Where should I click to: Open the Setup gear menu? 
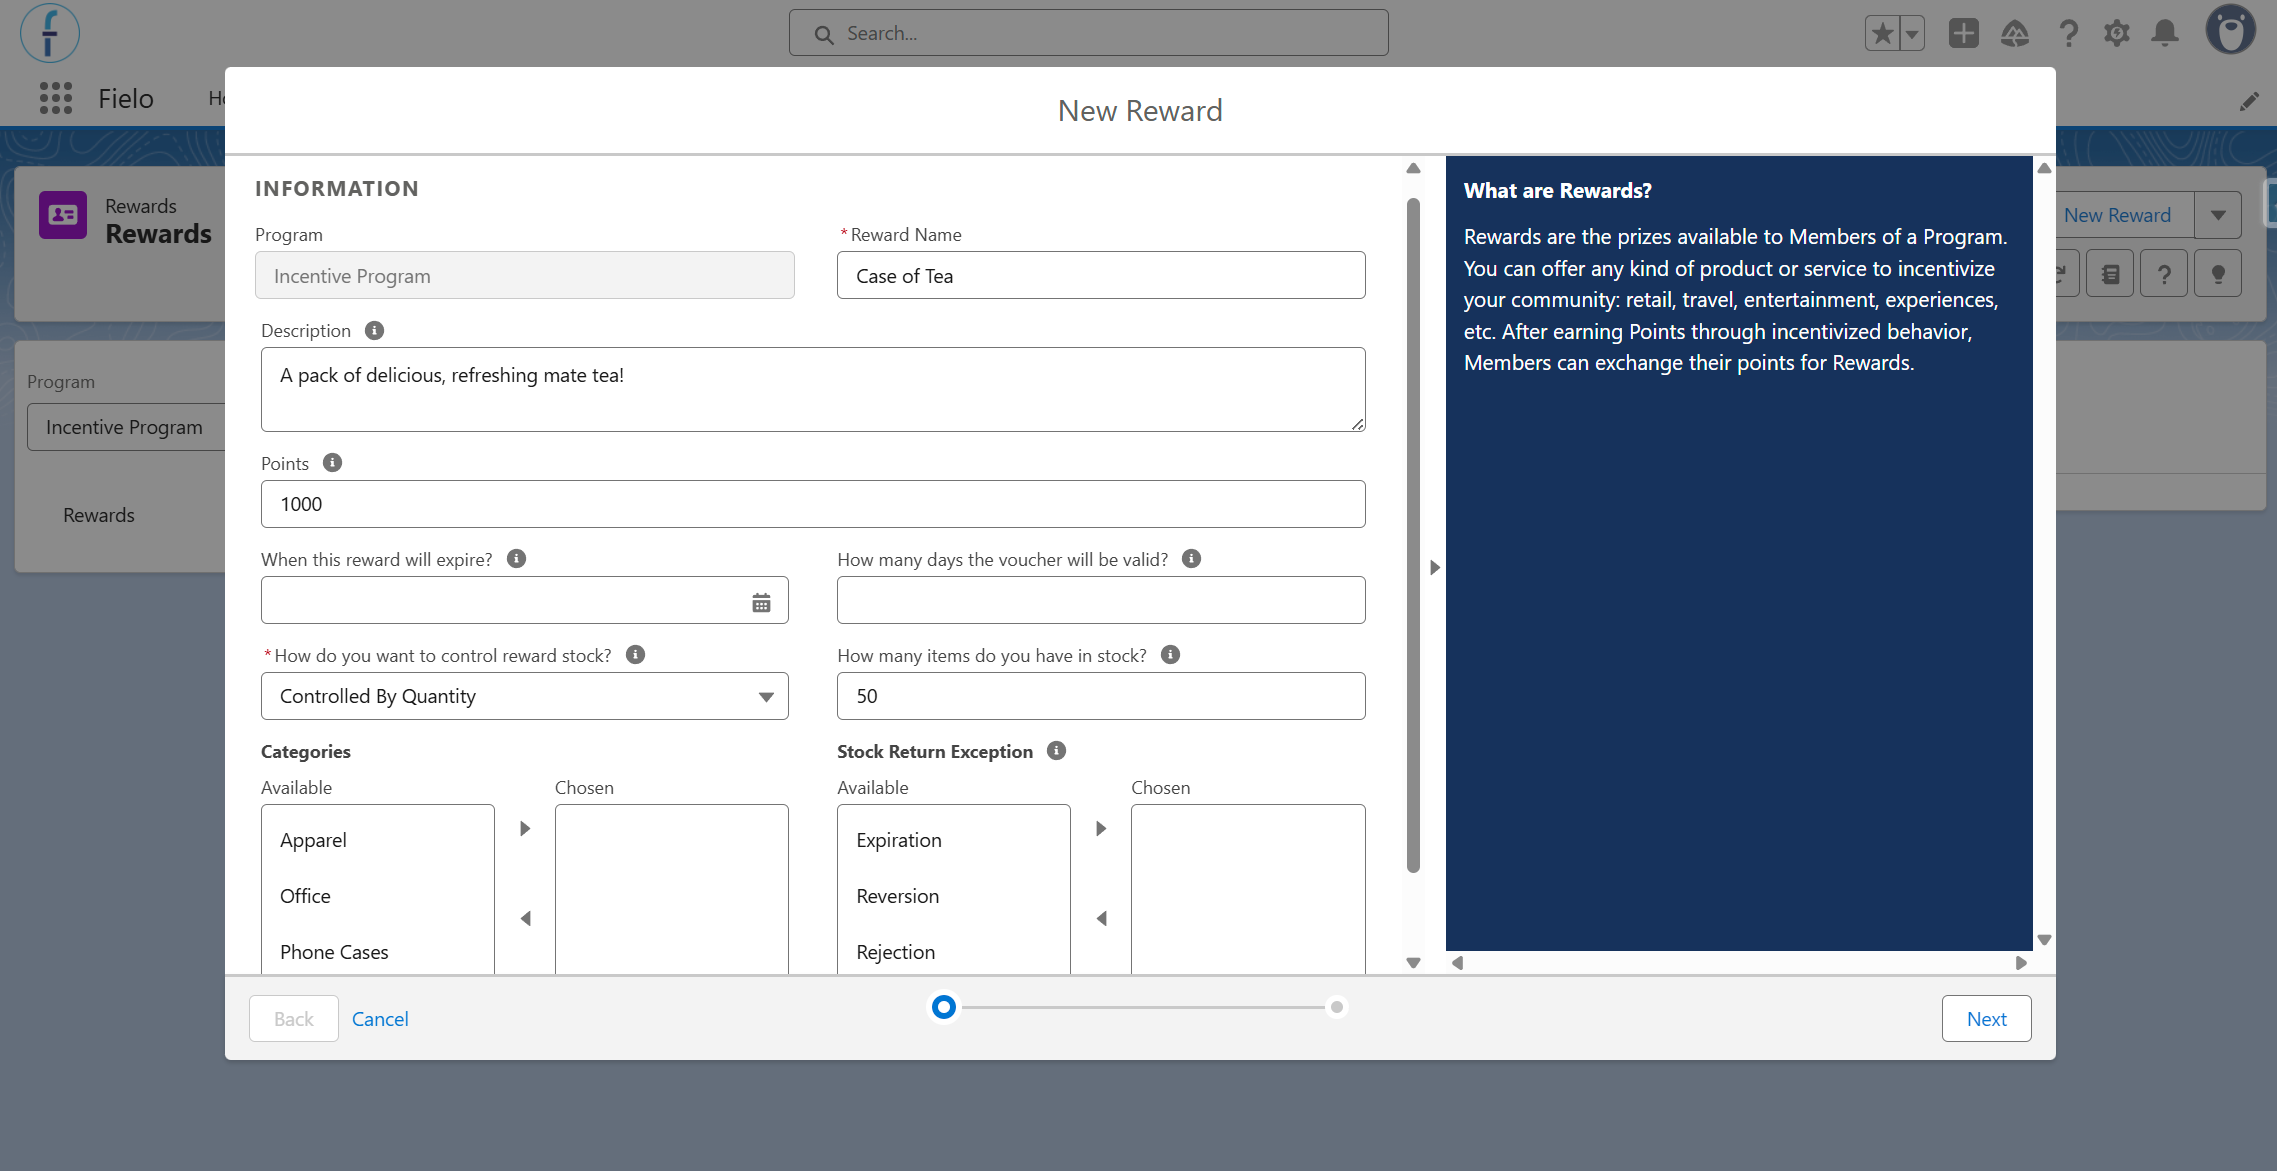tap(2116, 33)
